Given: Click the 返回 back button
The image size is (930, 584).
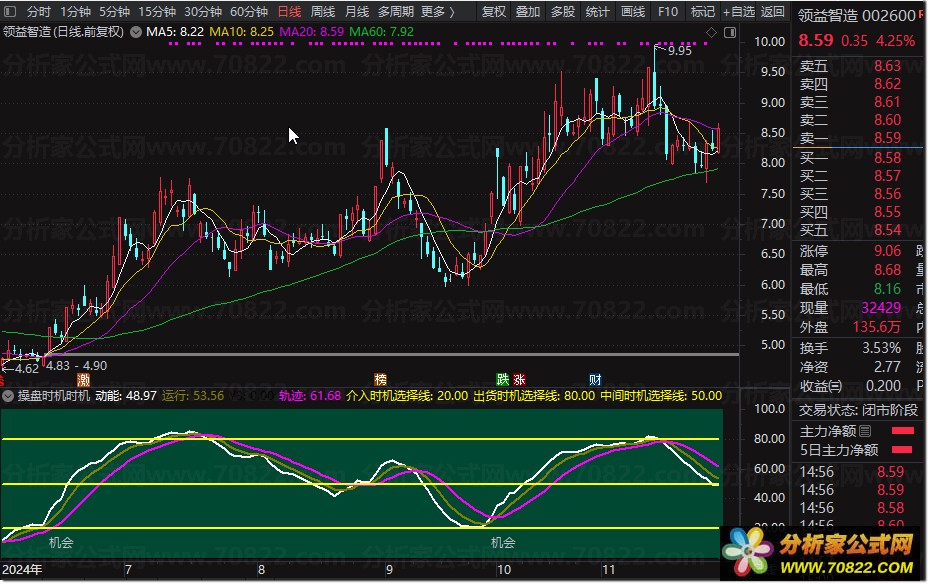Looking at the screenshot, I should (x=772, y=11).
